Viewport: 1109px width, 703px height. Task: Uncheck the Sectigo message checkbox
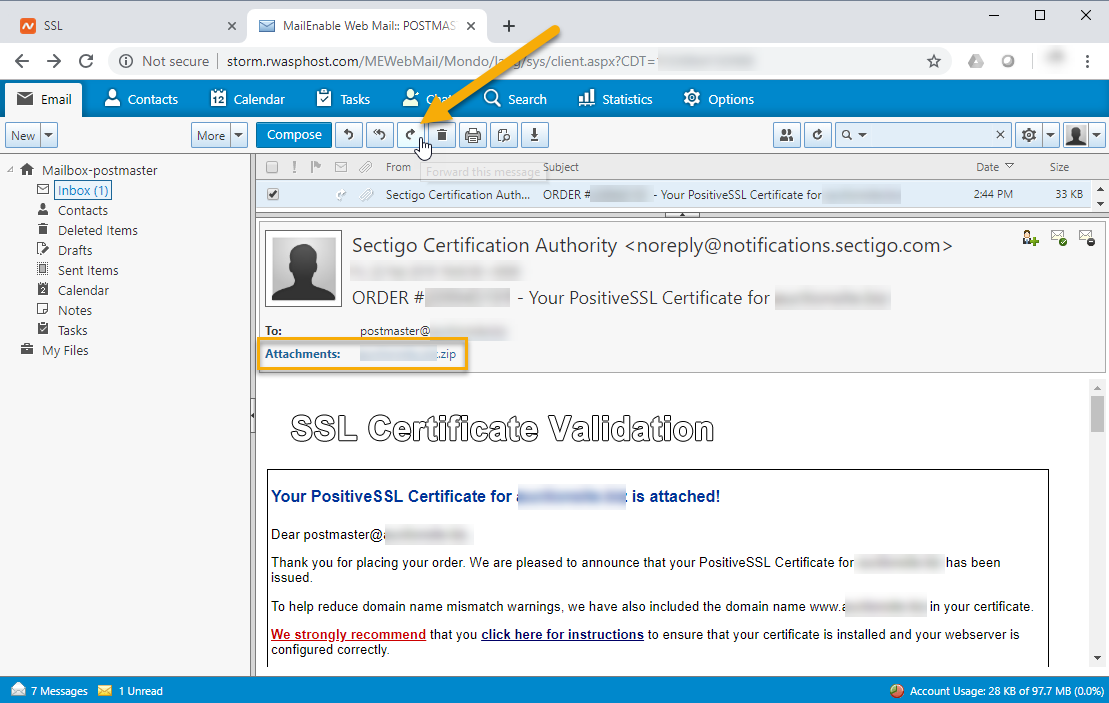(273, 194)
